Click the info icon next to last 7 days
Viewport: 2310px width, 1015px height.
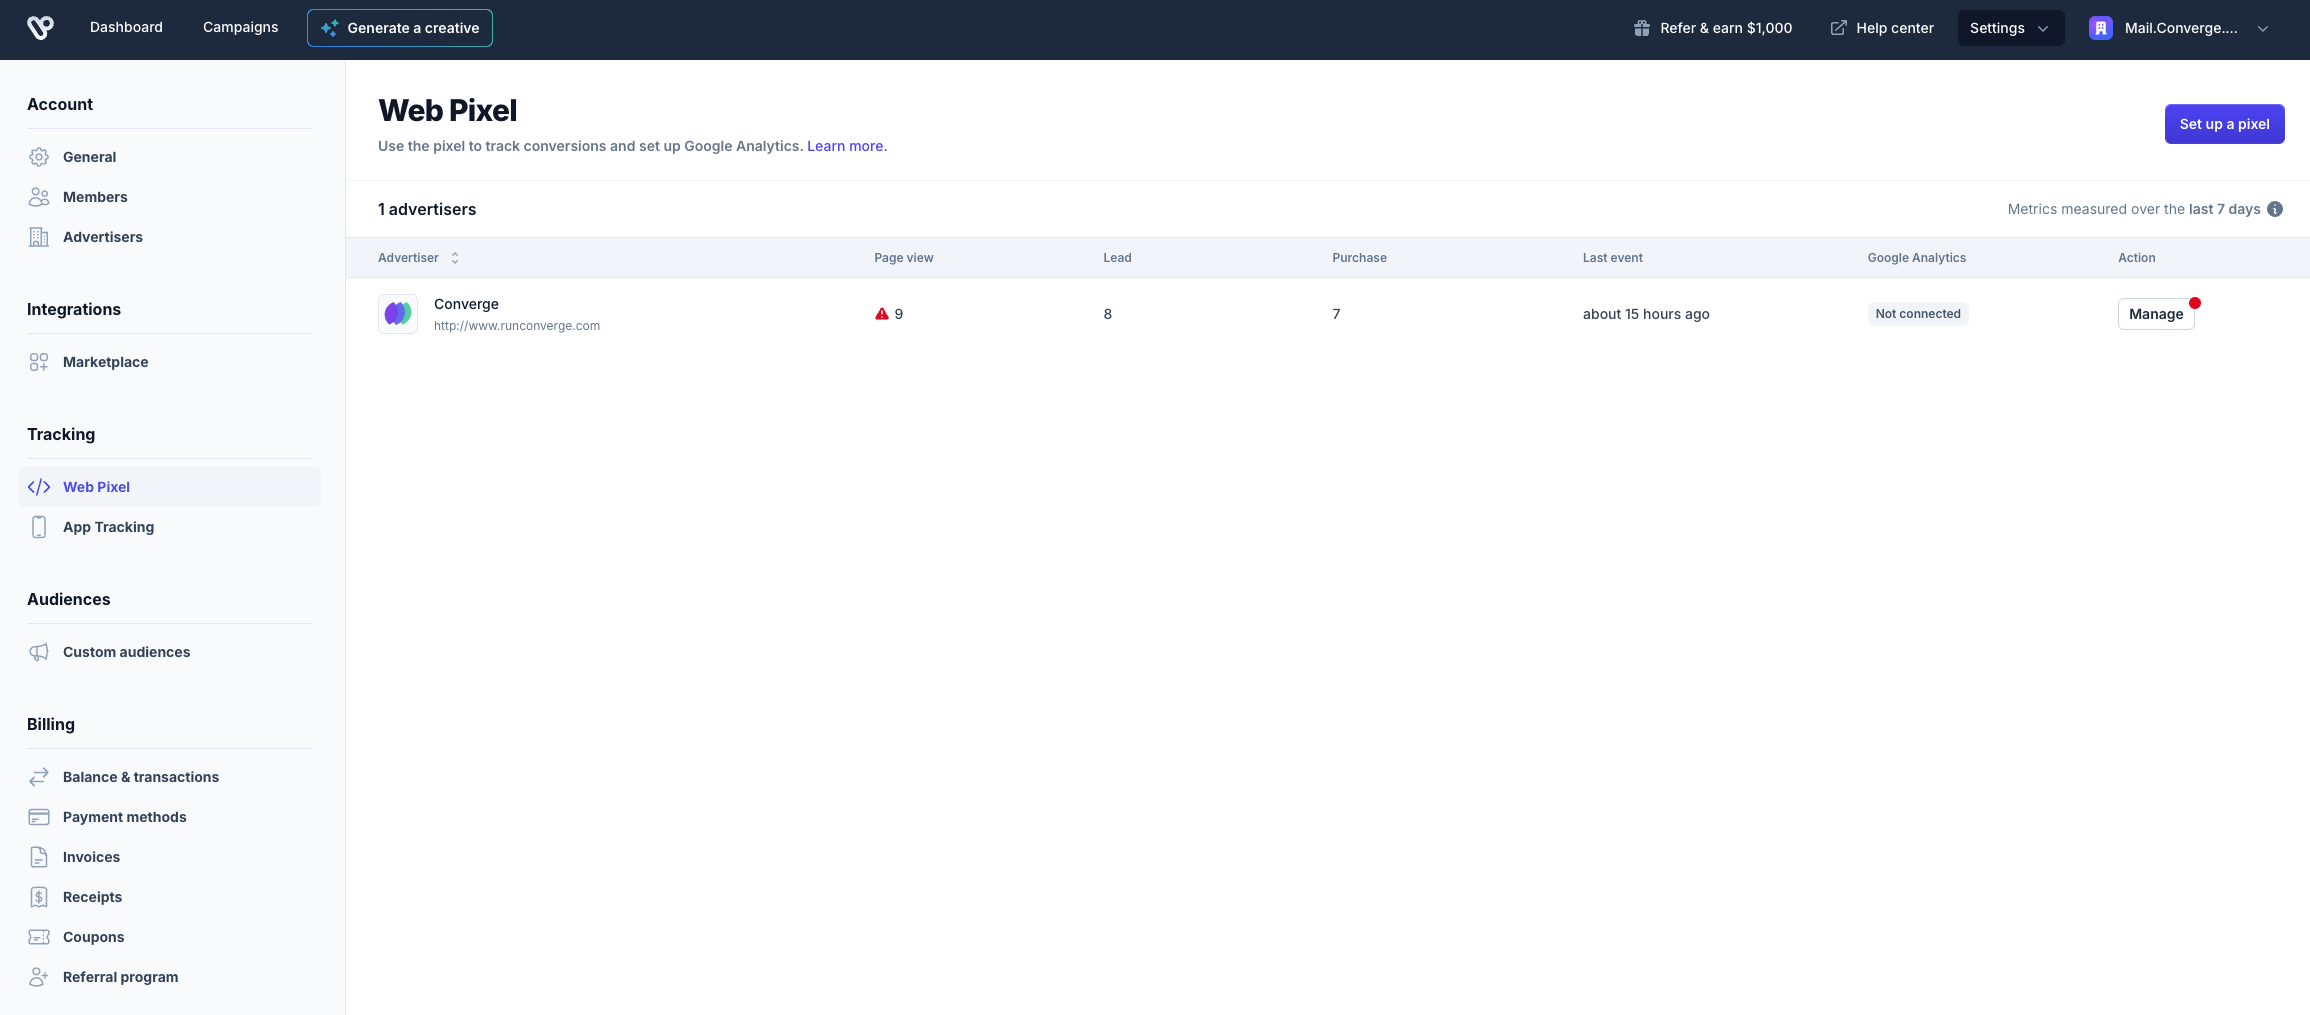[2275, 209]
